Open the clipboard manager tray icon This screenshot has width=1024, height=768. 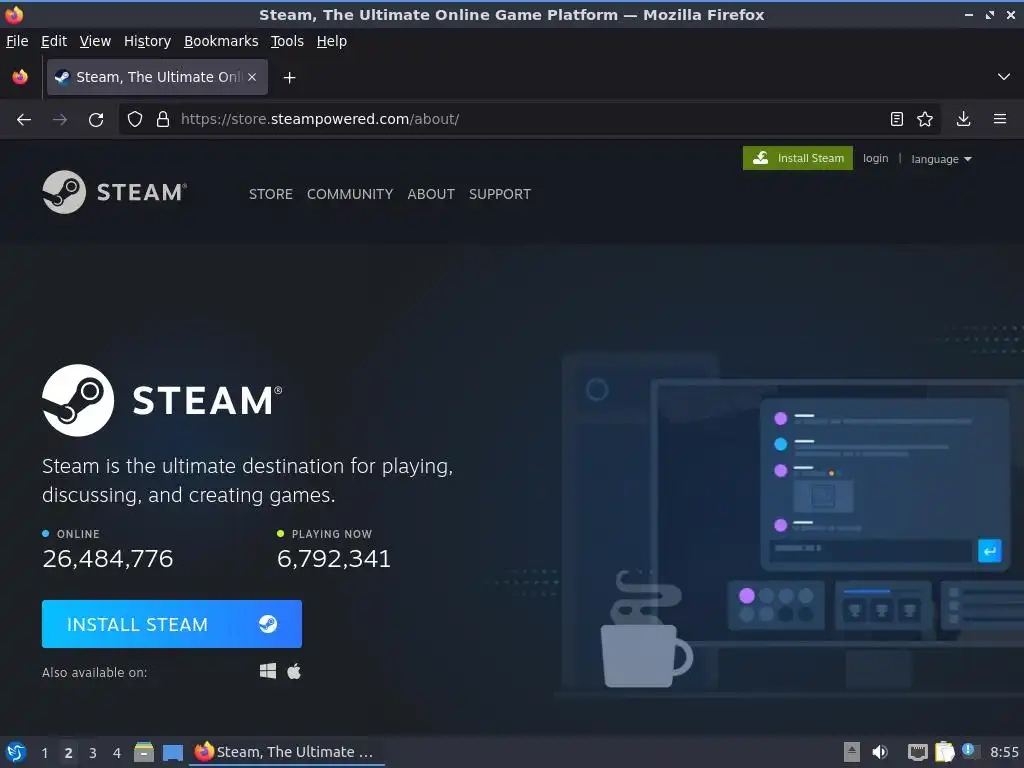(944, 752)
